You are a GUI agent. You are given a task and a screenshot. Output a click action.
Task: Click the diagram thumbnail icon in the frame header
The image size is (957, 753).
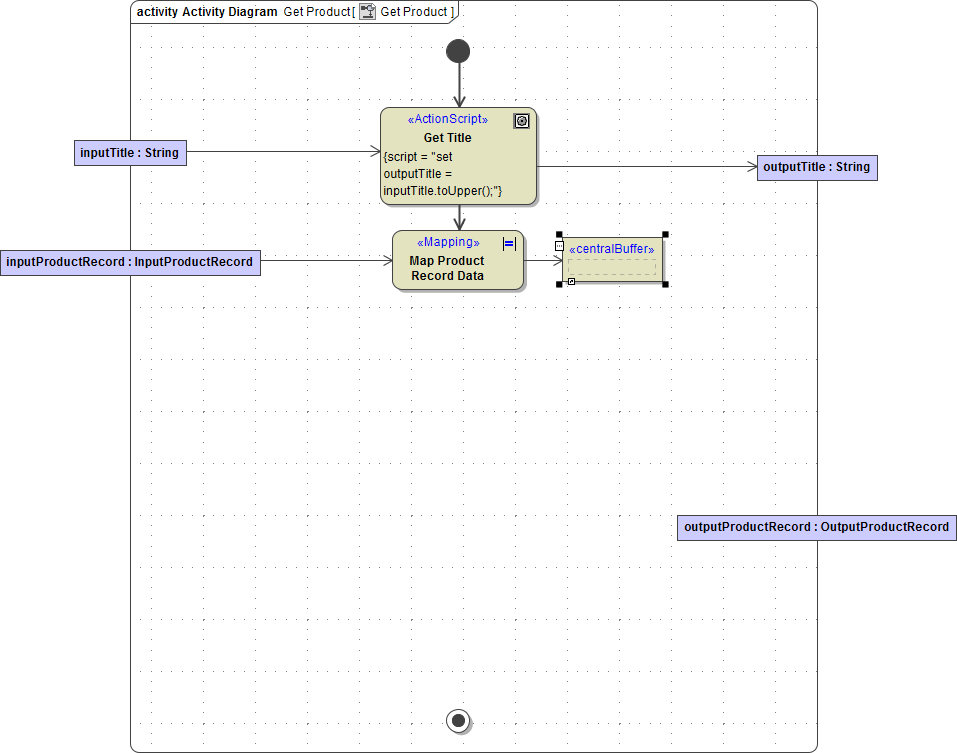click(x=367, y=11)
